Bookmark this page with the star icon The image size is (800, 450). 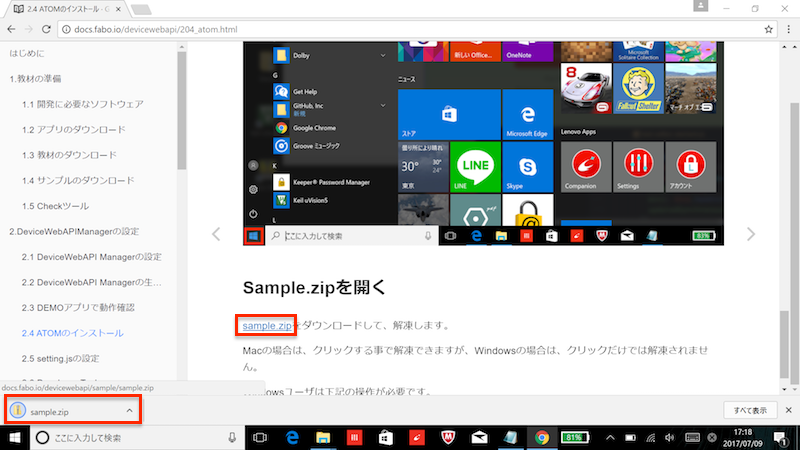tap(769, 30)
